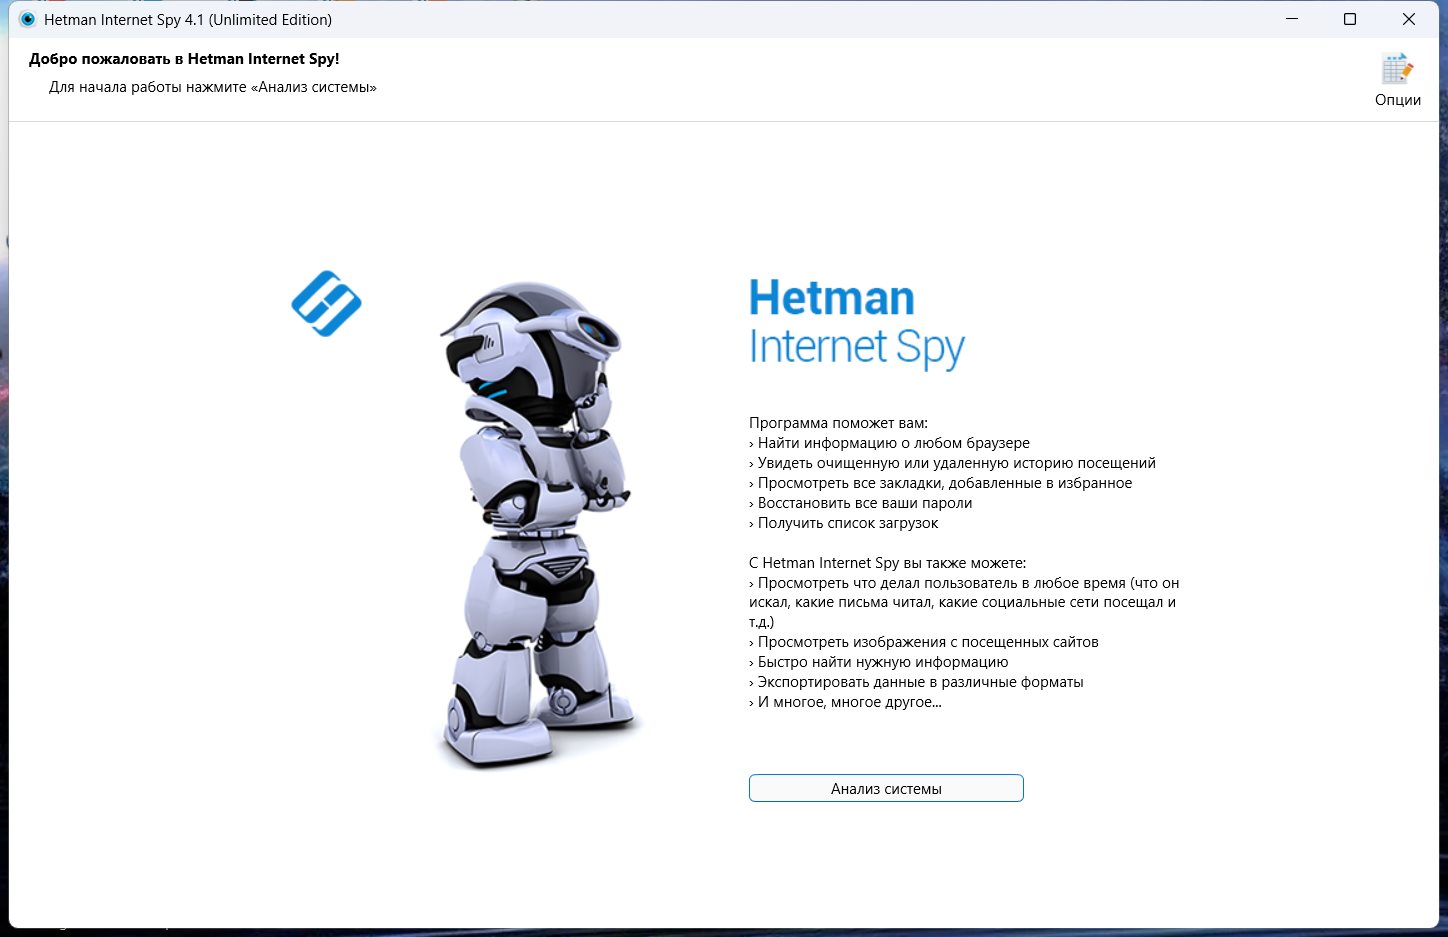Click the large "Hetman Internet Spy" title text

tap(856, 322)
